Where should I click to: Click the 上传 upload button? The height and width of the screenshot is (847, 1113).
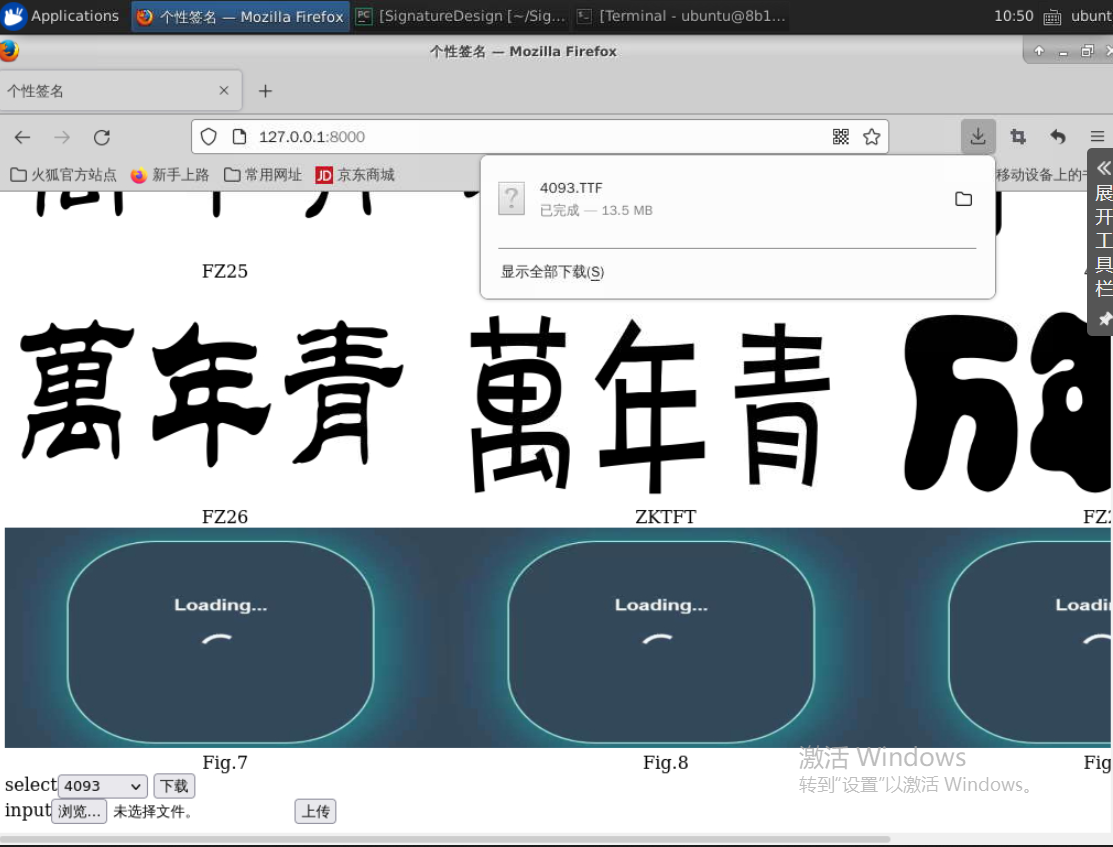click(315, 812)
